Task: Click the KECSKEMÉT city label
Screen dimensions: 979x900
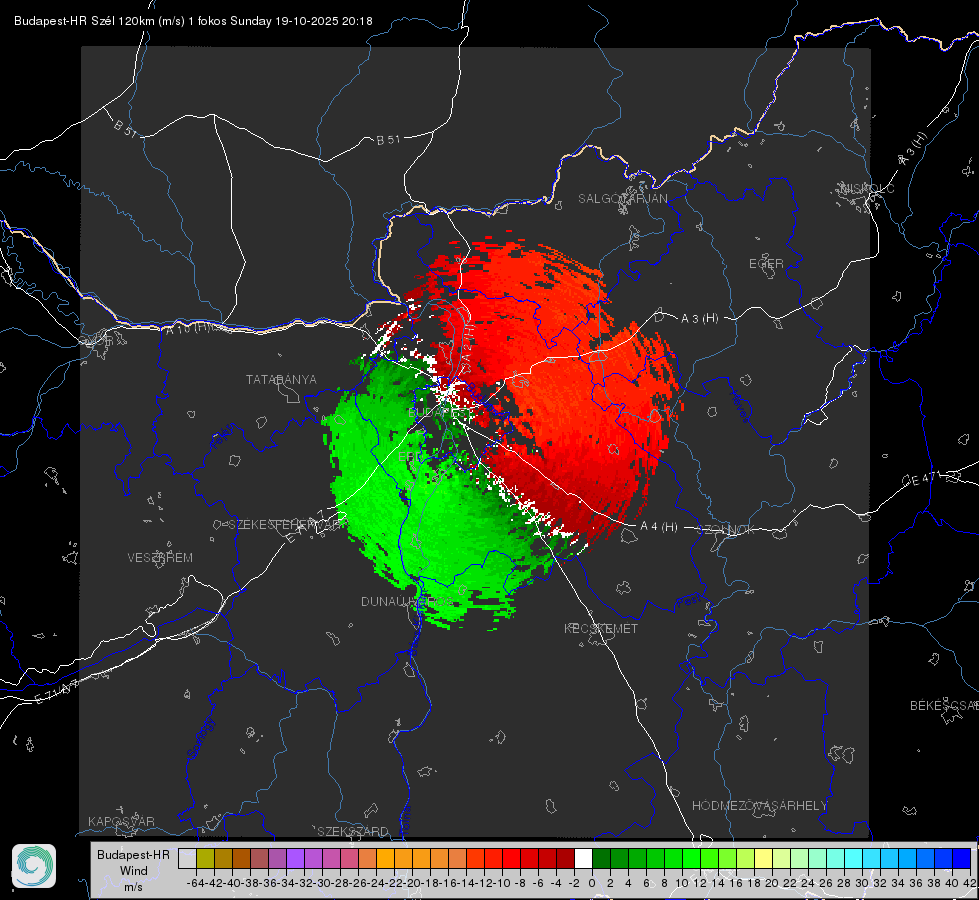Action: (601, 629)
